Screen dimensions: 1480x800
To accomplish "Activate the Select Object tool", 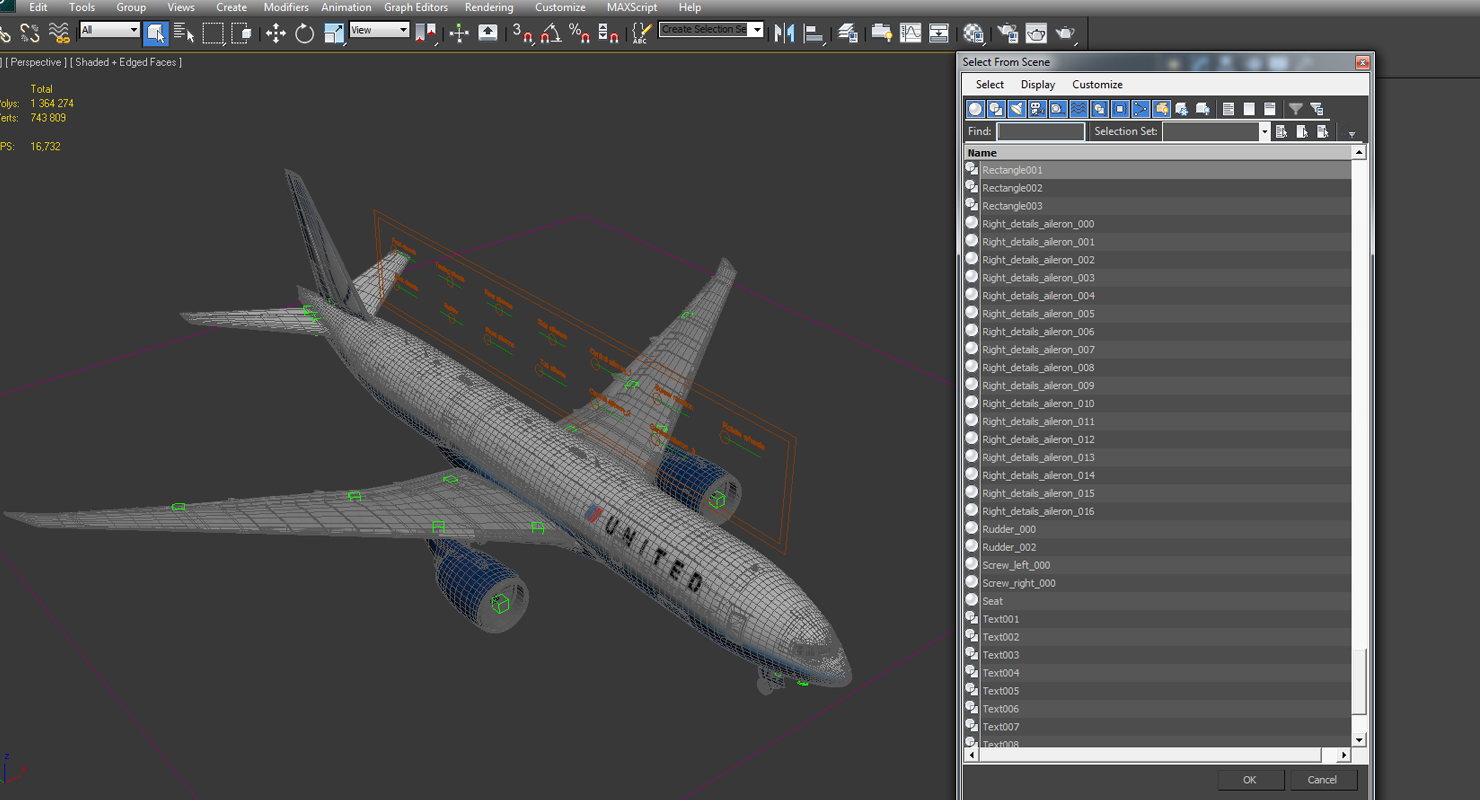I will point(155,33).
